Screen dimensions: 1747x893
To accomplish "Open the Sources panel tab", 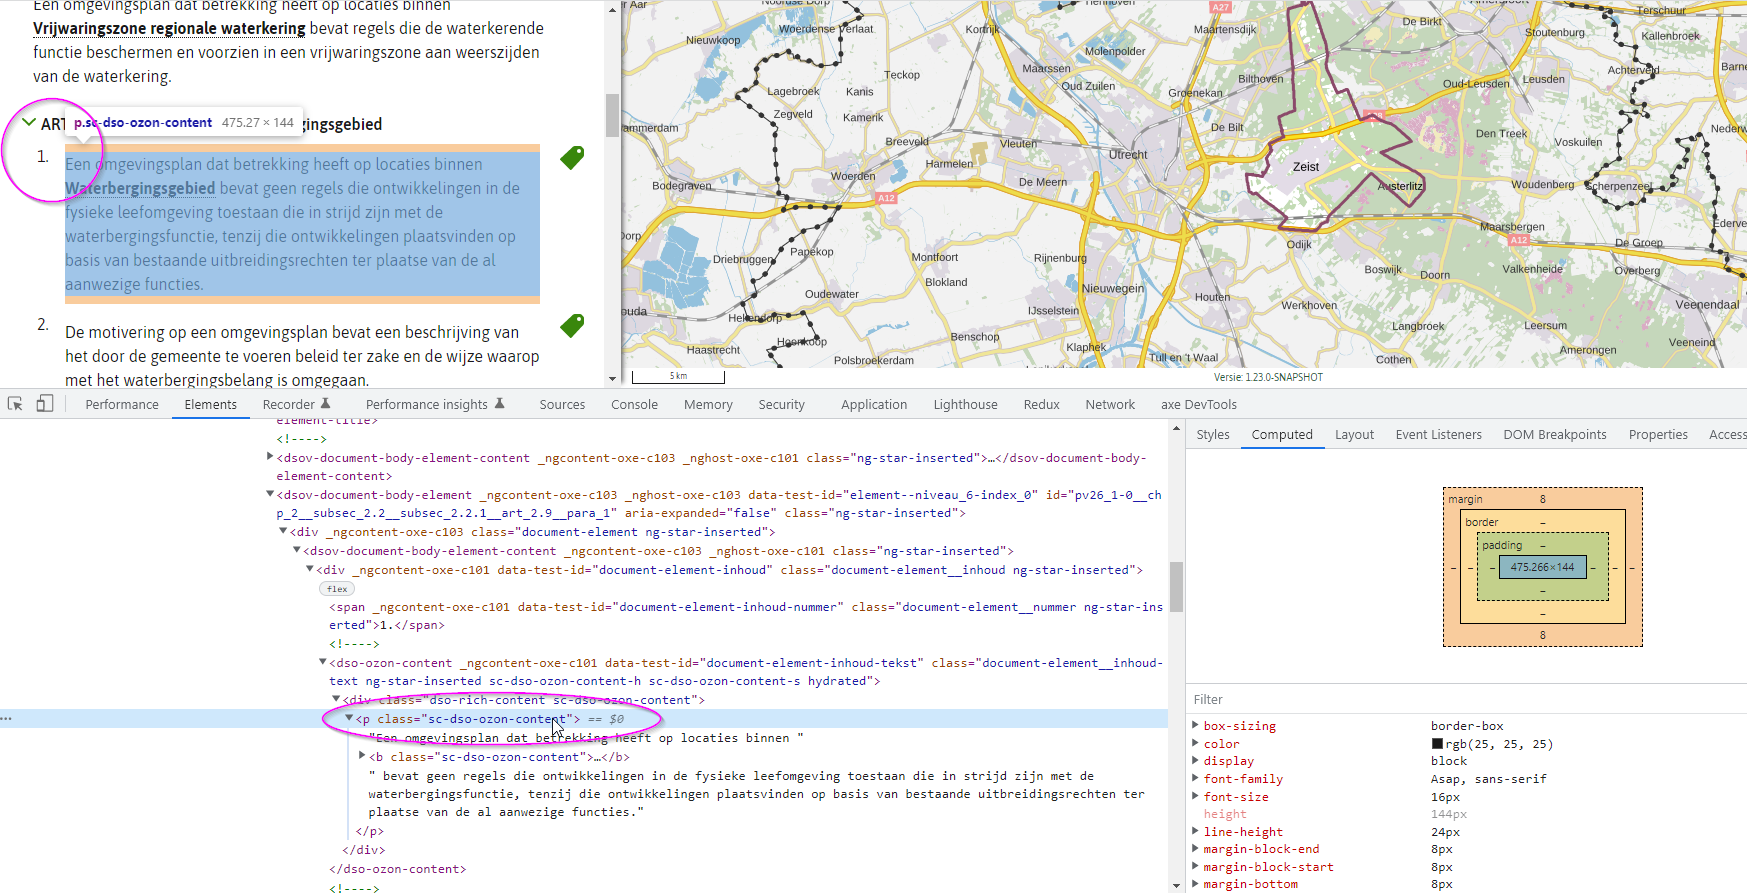I will tap(562, 404).
